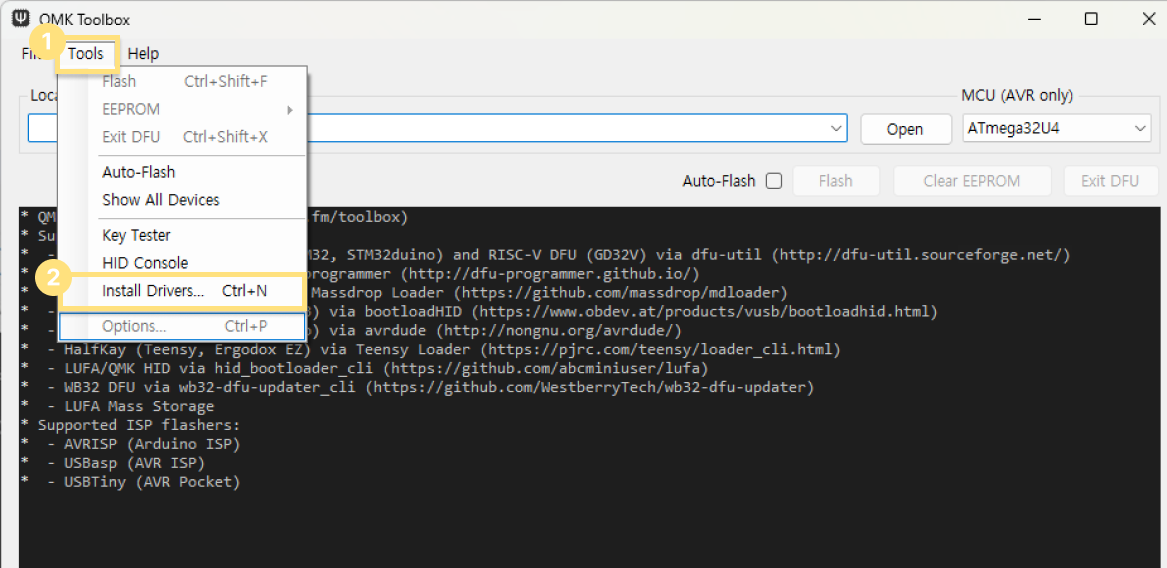Open the Tools menu
Image resolution: width=1167 pixels, height=568 pixels.
(x=86, y=54)
